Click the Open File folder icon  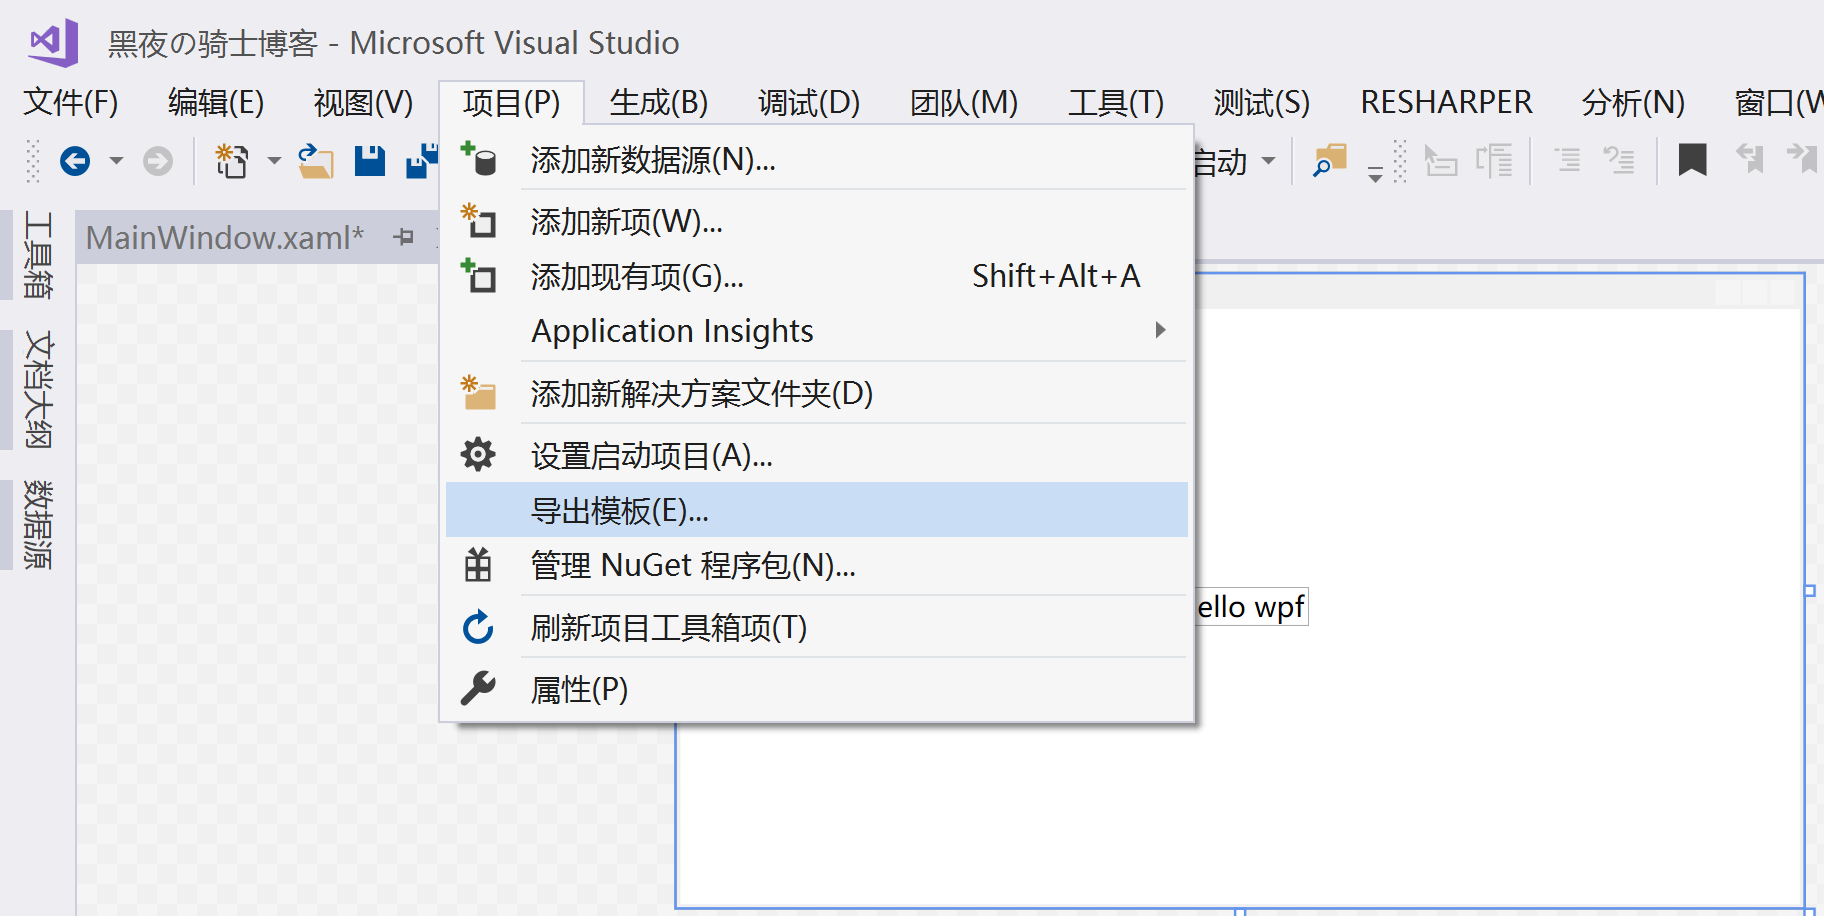[x=316, y=160]
